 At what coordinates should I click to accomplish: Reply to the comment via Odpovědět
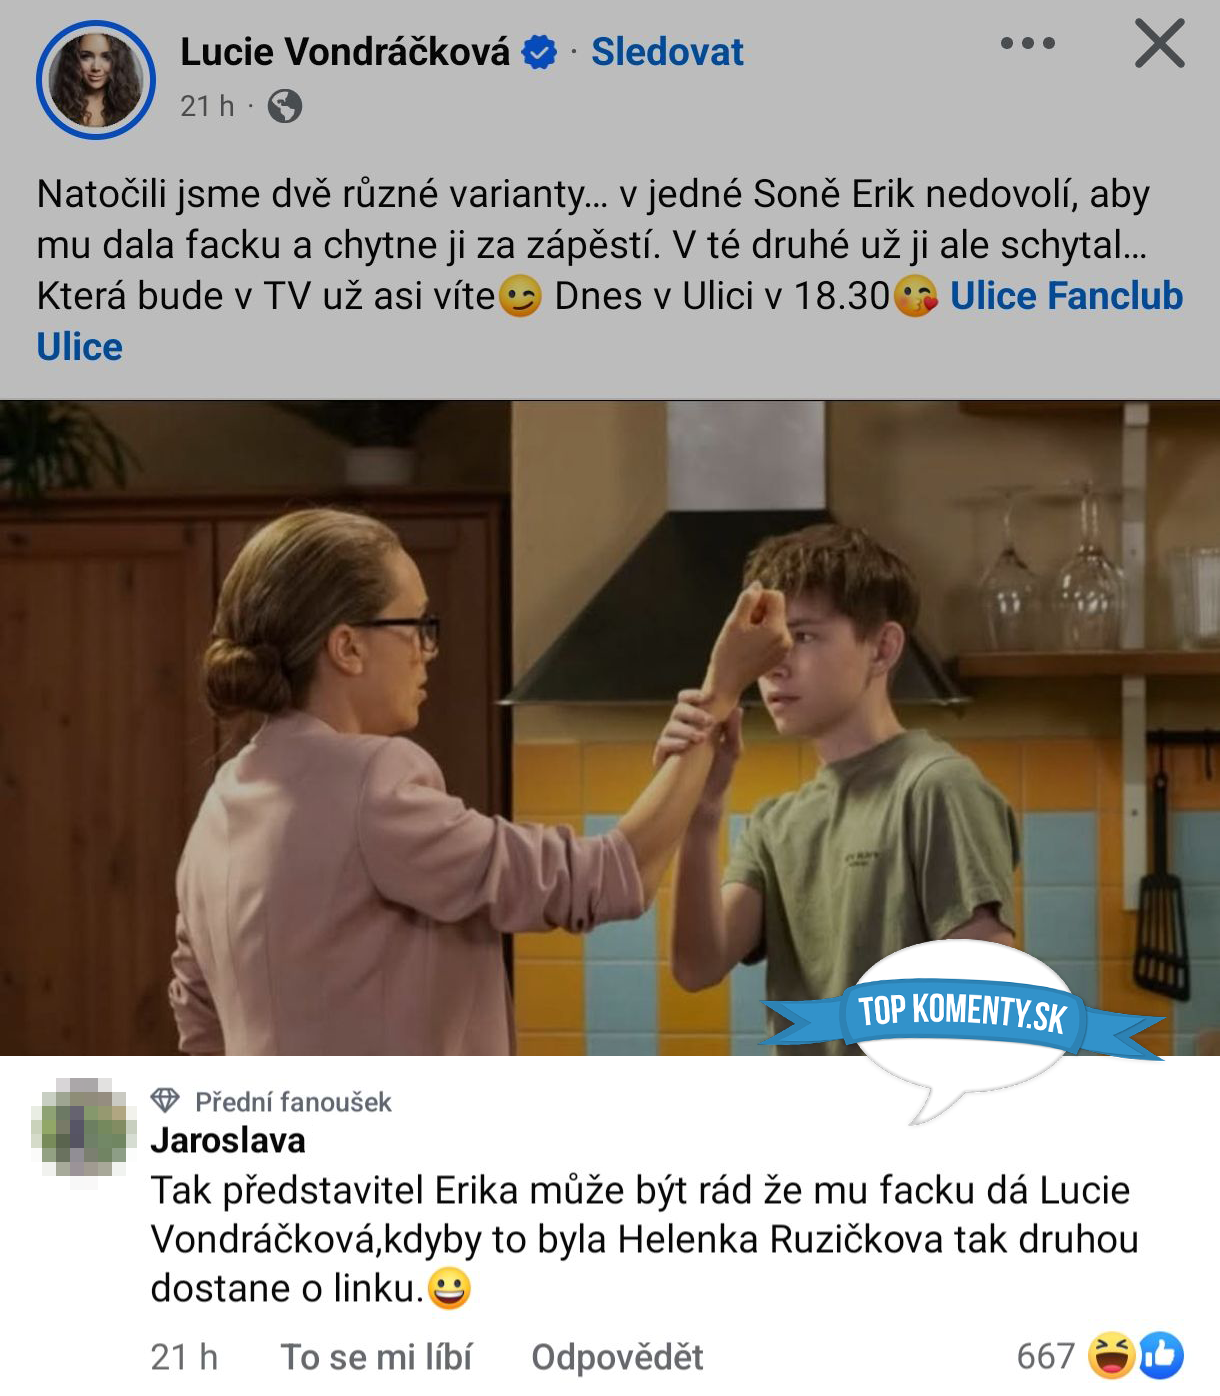click(617, 1357)
